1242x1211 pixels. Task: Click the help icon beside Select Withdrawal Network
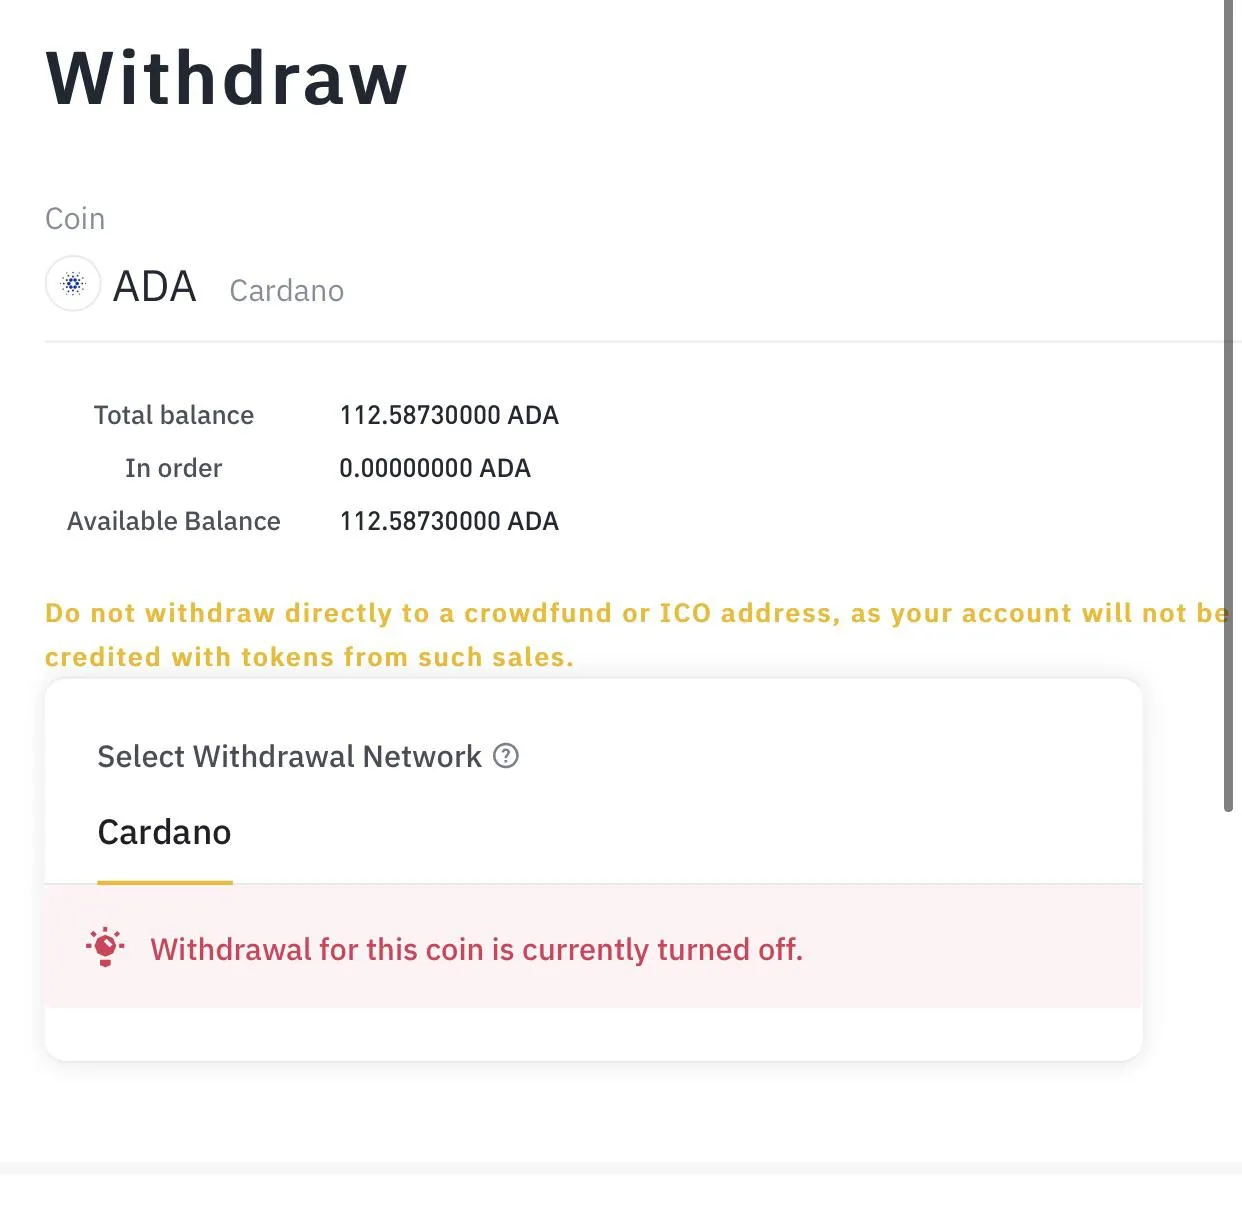coord(506,756)
